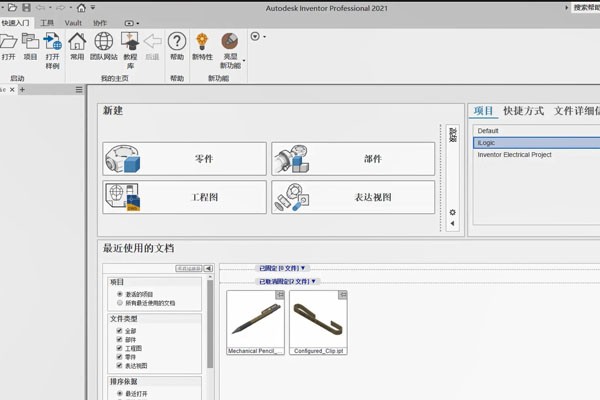Image resolution: width=600 pixels, height=400 pixels.
Task: Collapse the New panel with left triangle
Action: 452,223
